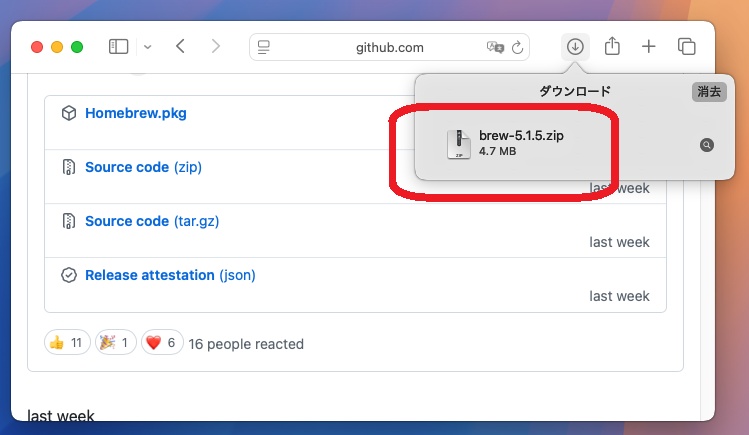Click the 4.7 MB file size label
This screenshot has width=749, height=435.
pos(497,151)
